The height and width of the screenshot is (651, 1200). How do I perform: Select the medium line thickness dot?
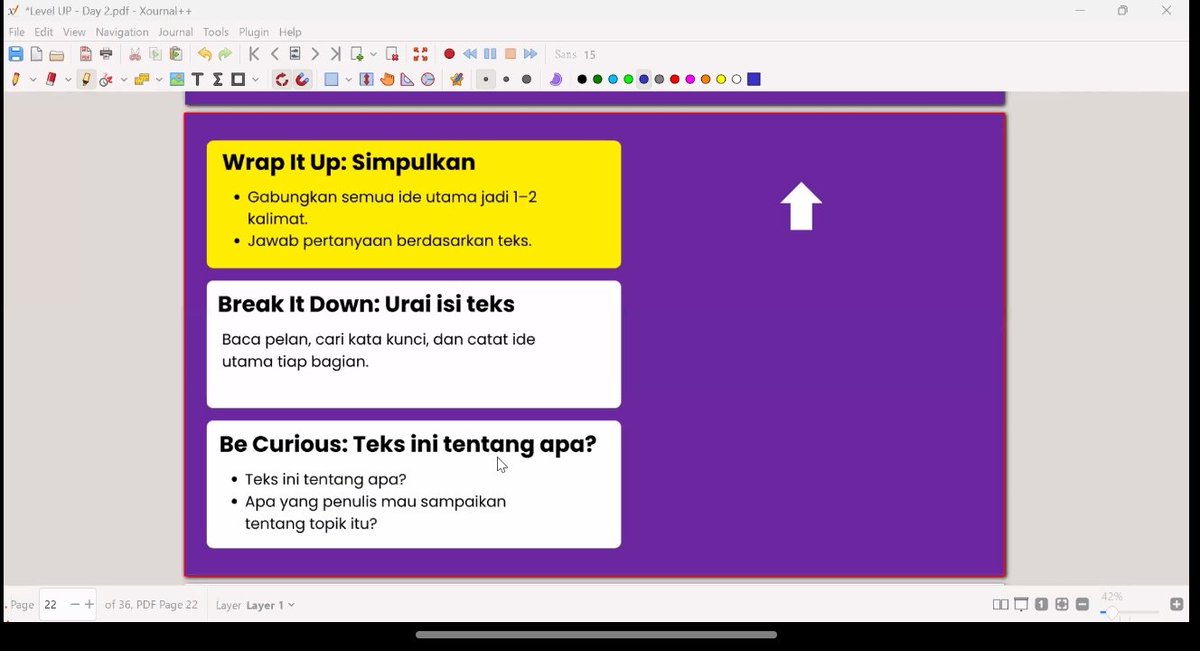click(x=506, y=79)
